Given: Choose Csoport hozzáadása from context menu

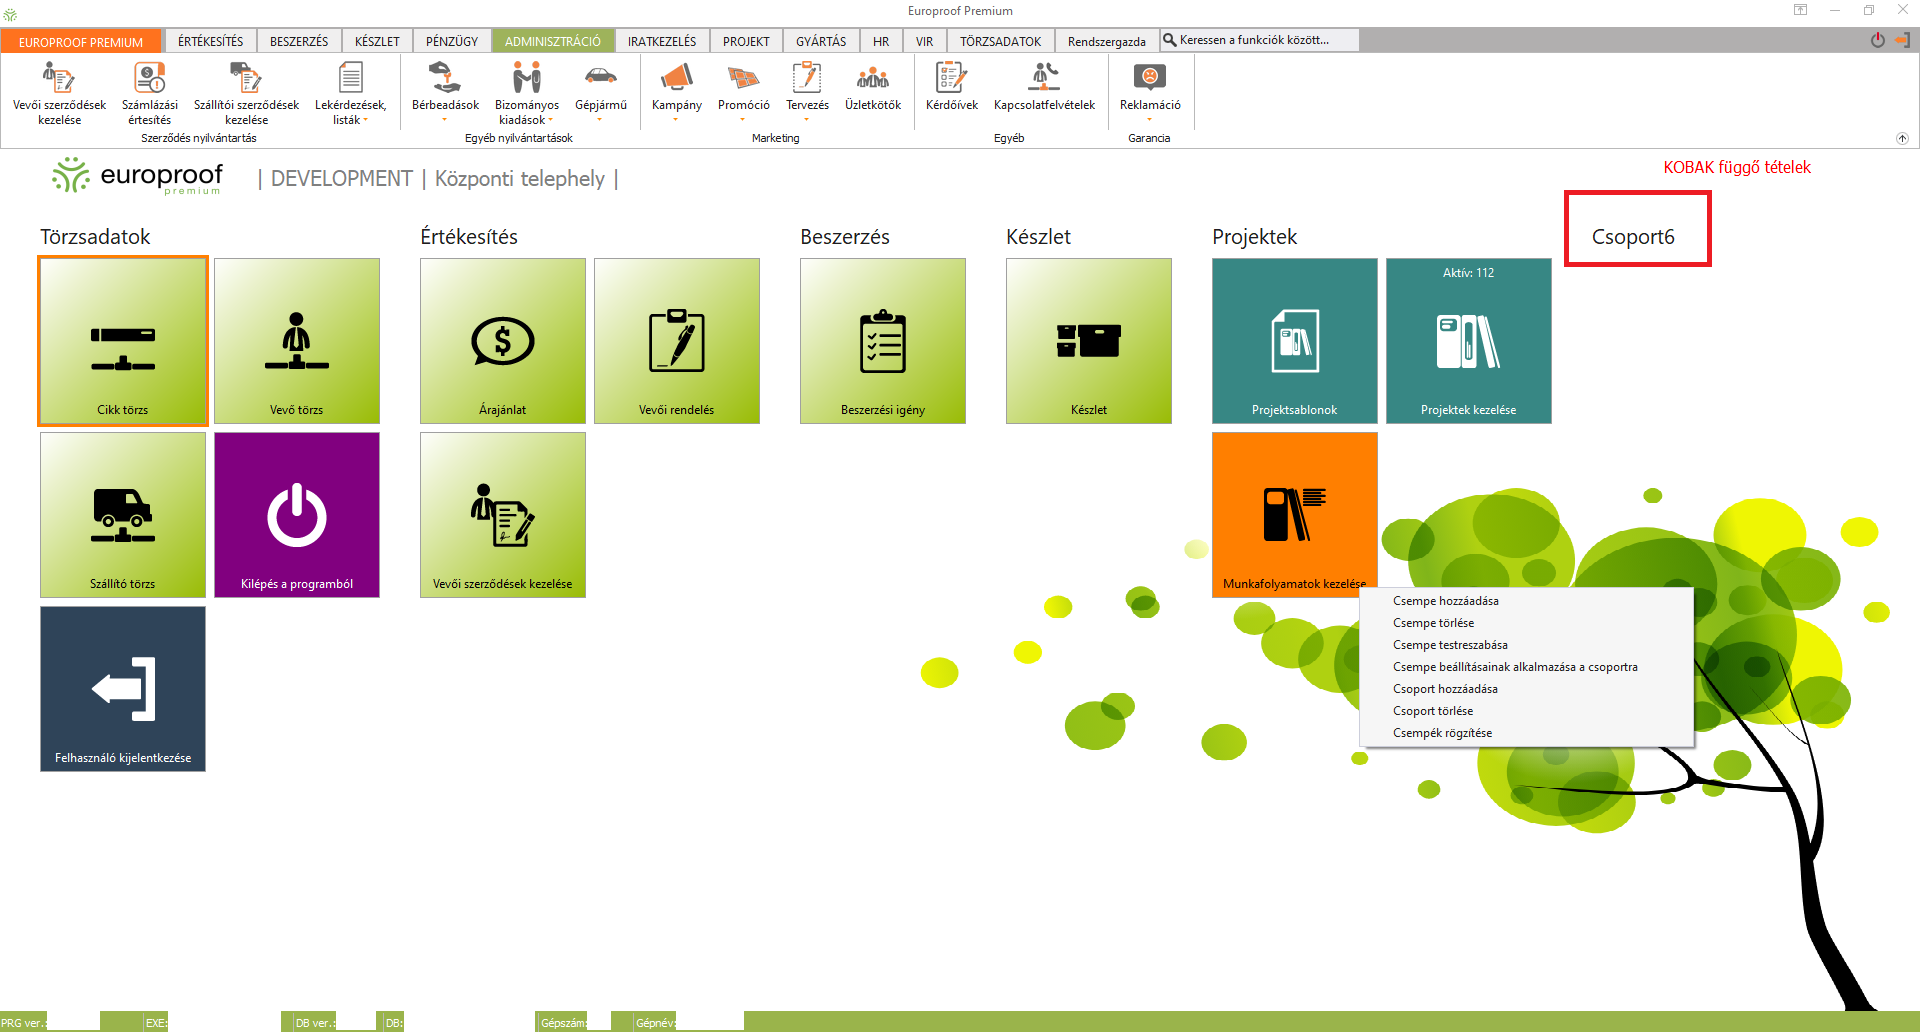Looking at the screenshot, I should [x=1445, y=689].
